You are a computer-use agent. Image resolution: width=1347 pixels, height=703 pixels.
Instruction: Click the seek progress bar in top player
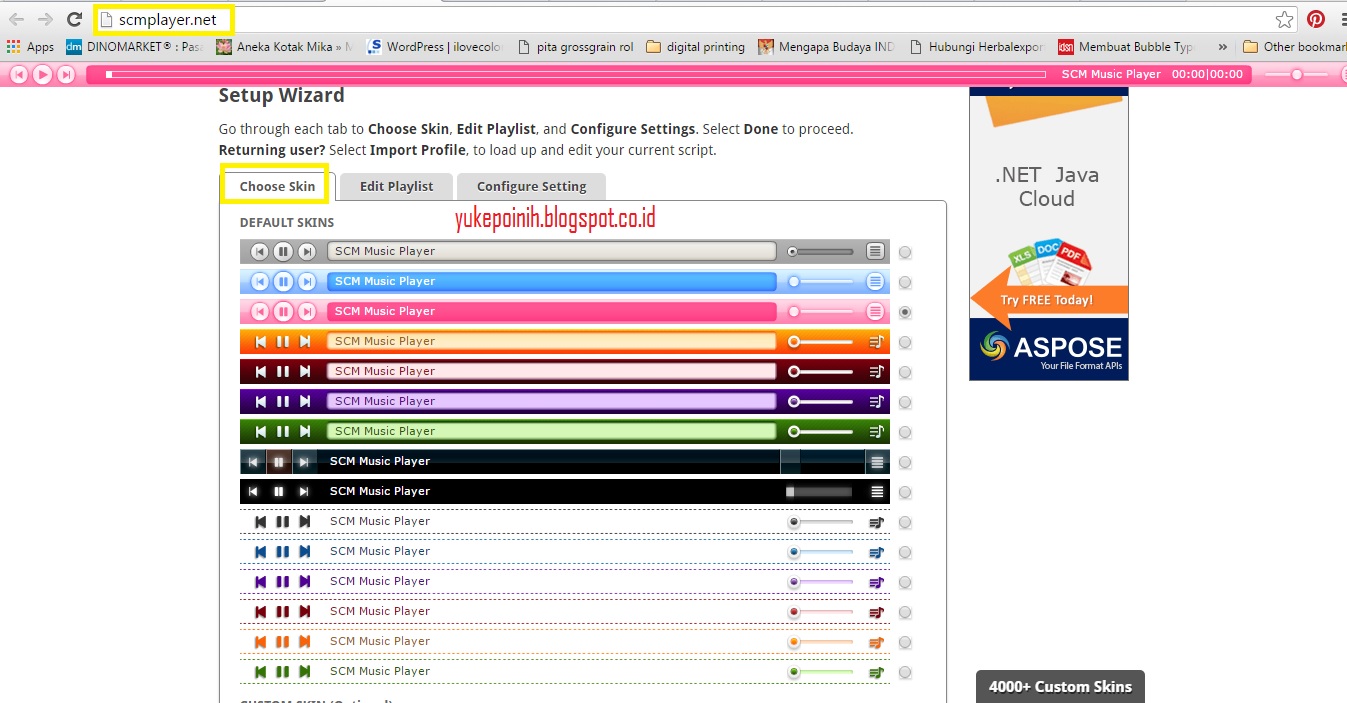pyautogui.click(x=575, y=74)
